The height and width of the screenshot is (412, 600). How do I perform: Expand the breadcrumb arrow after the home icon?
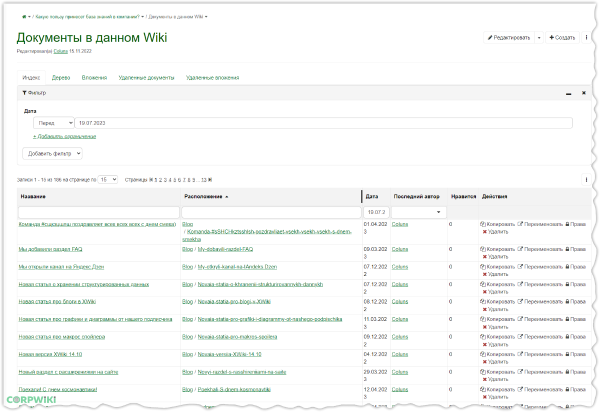tap(29, 17)
